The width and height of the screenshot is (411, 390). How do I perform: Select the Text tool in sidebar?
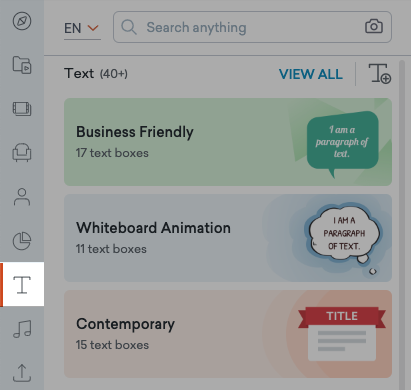[x=22, y=284]
